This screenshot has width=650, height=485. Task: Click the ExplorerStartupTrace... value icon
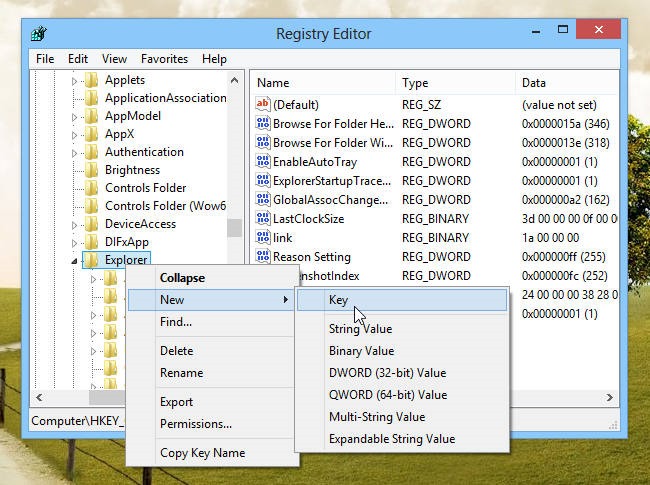tap(263, 180)
